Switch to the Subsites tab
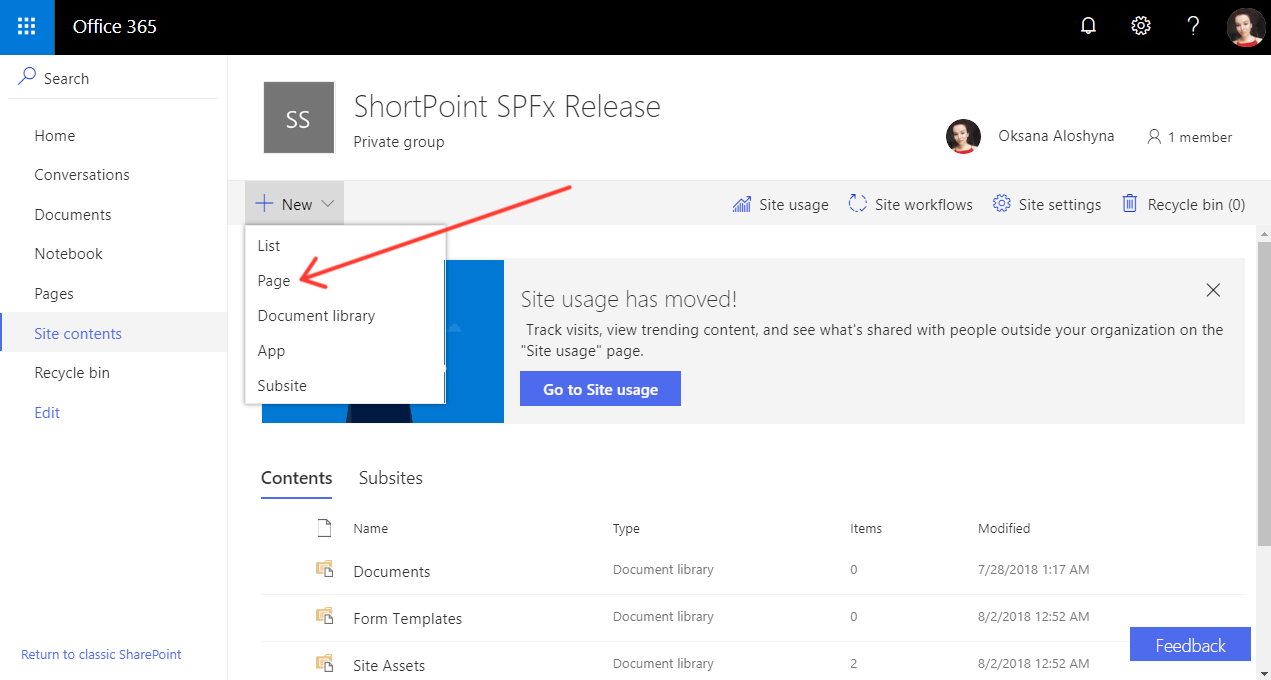 (390, 478)
